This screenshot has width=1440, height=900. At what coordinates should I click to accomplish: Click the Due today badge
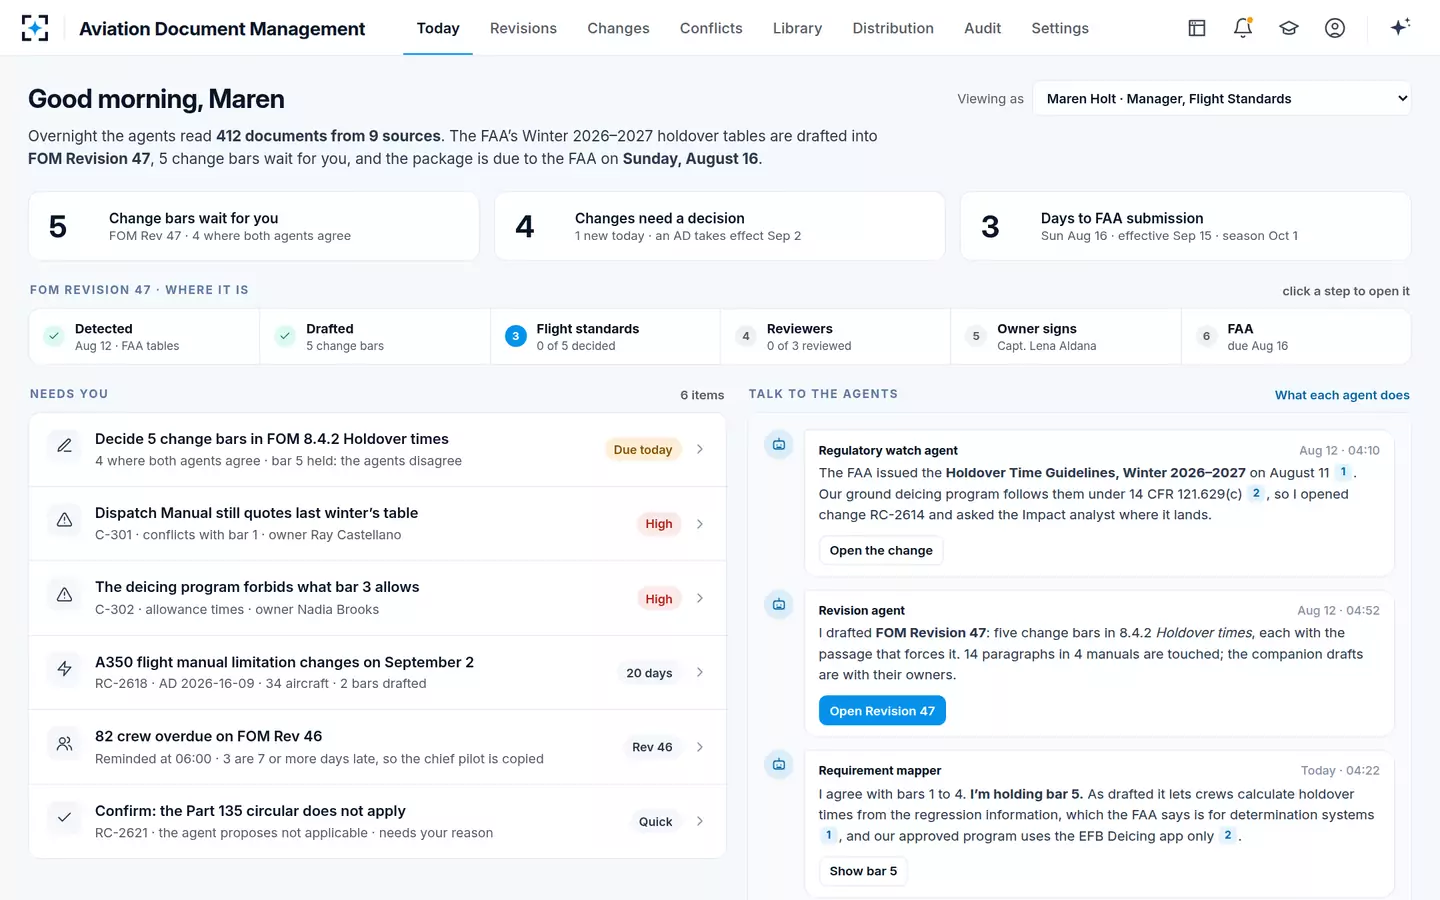pyautogui.click(x=643, y=450)
